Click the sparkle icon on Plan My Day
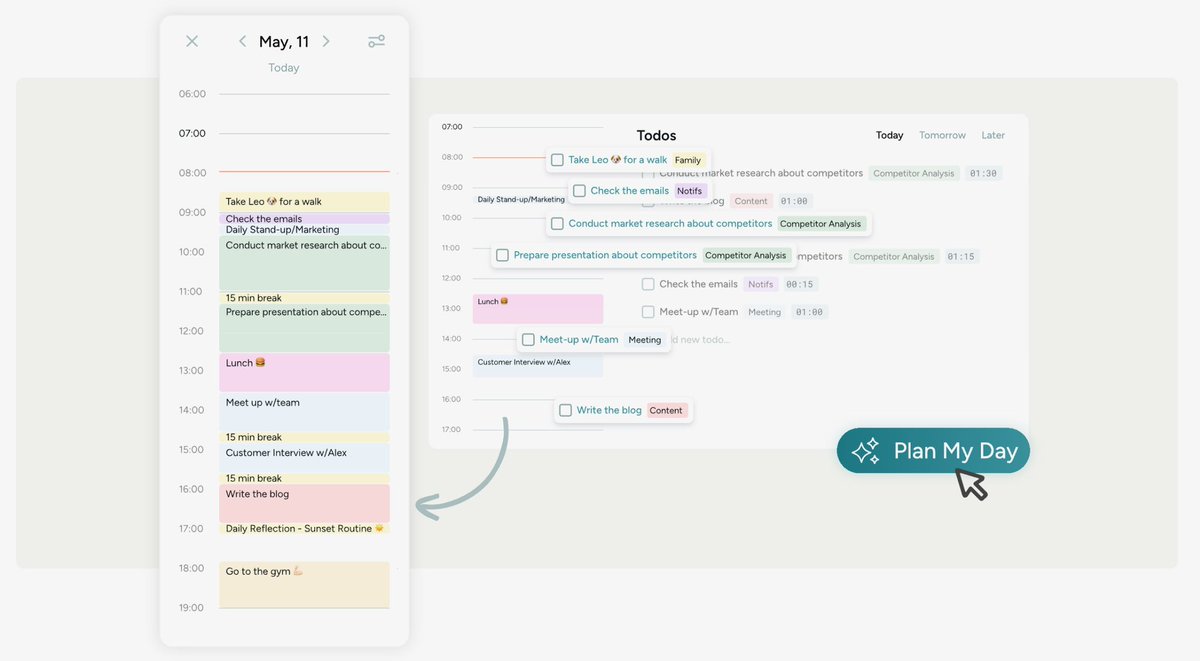The width and height of the screenshot is (1200, 661). pos(865,451)
